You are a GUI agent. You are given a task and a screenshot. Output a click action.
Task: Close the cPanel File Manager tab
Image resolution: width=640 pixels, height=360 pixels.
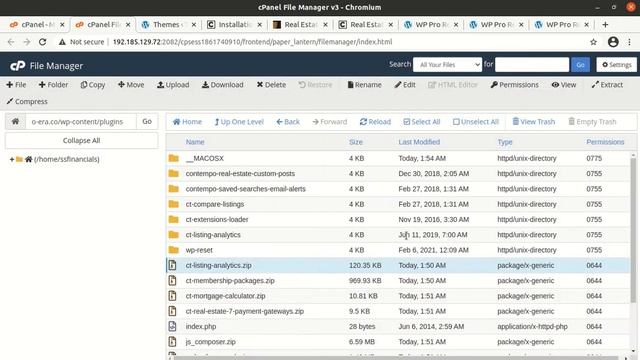128,25
